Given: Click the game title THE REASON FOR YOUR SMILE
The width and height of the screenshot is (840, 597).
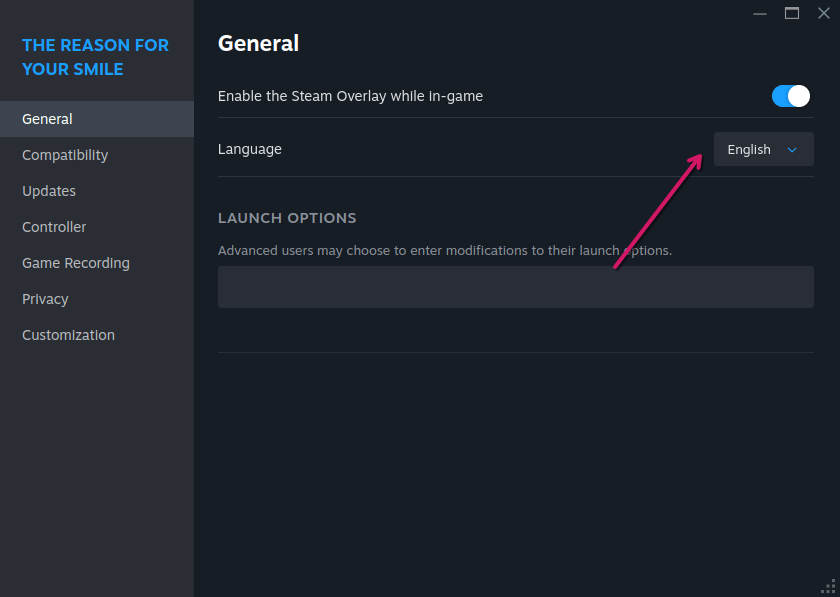Looking at the screenshot, I should coord(95,57).
